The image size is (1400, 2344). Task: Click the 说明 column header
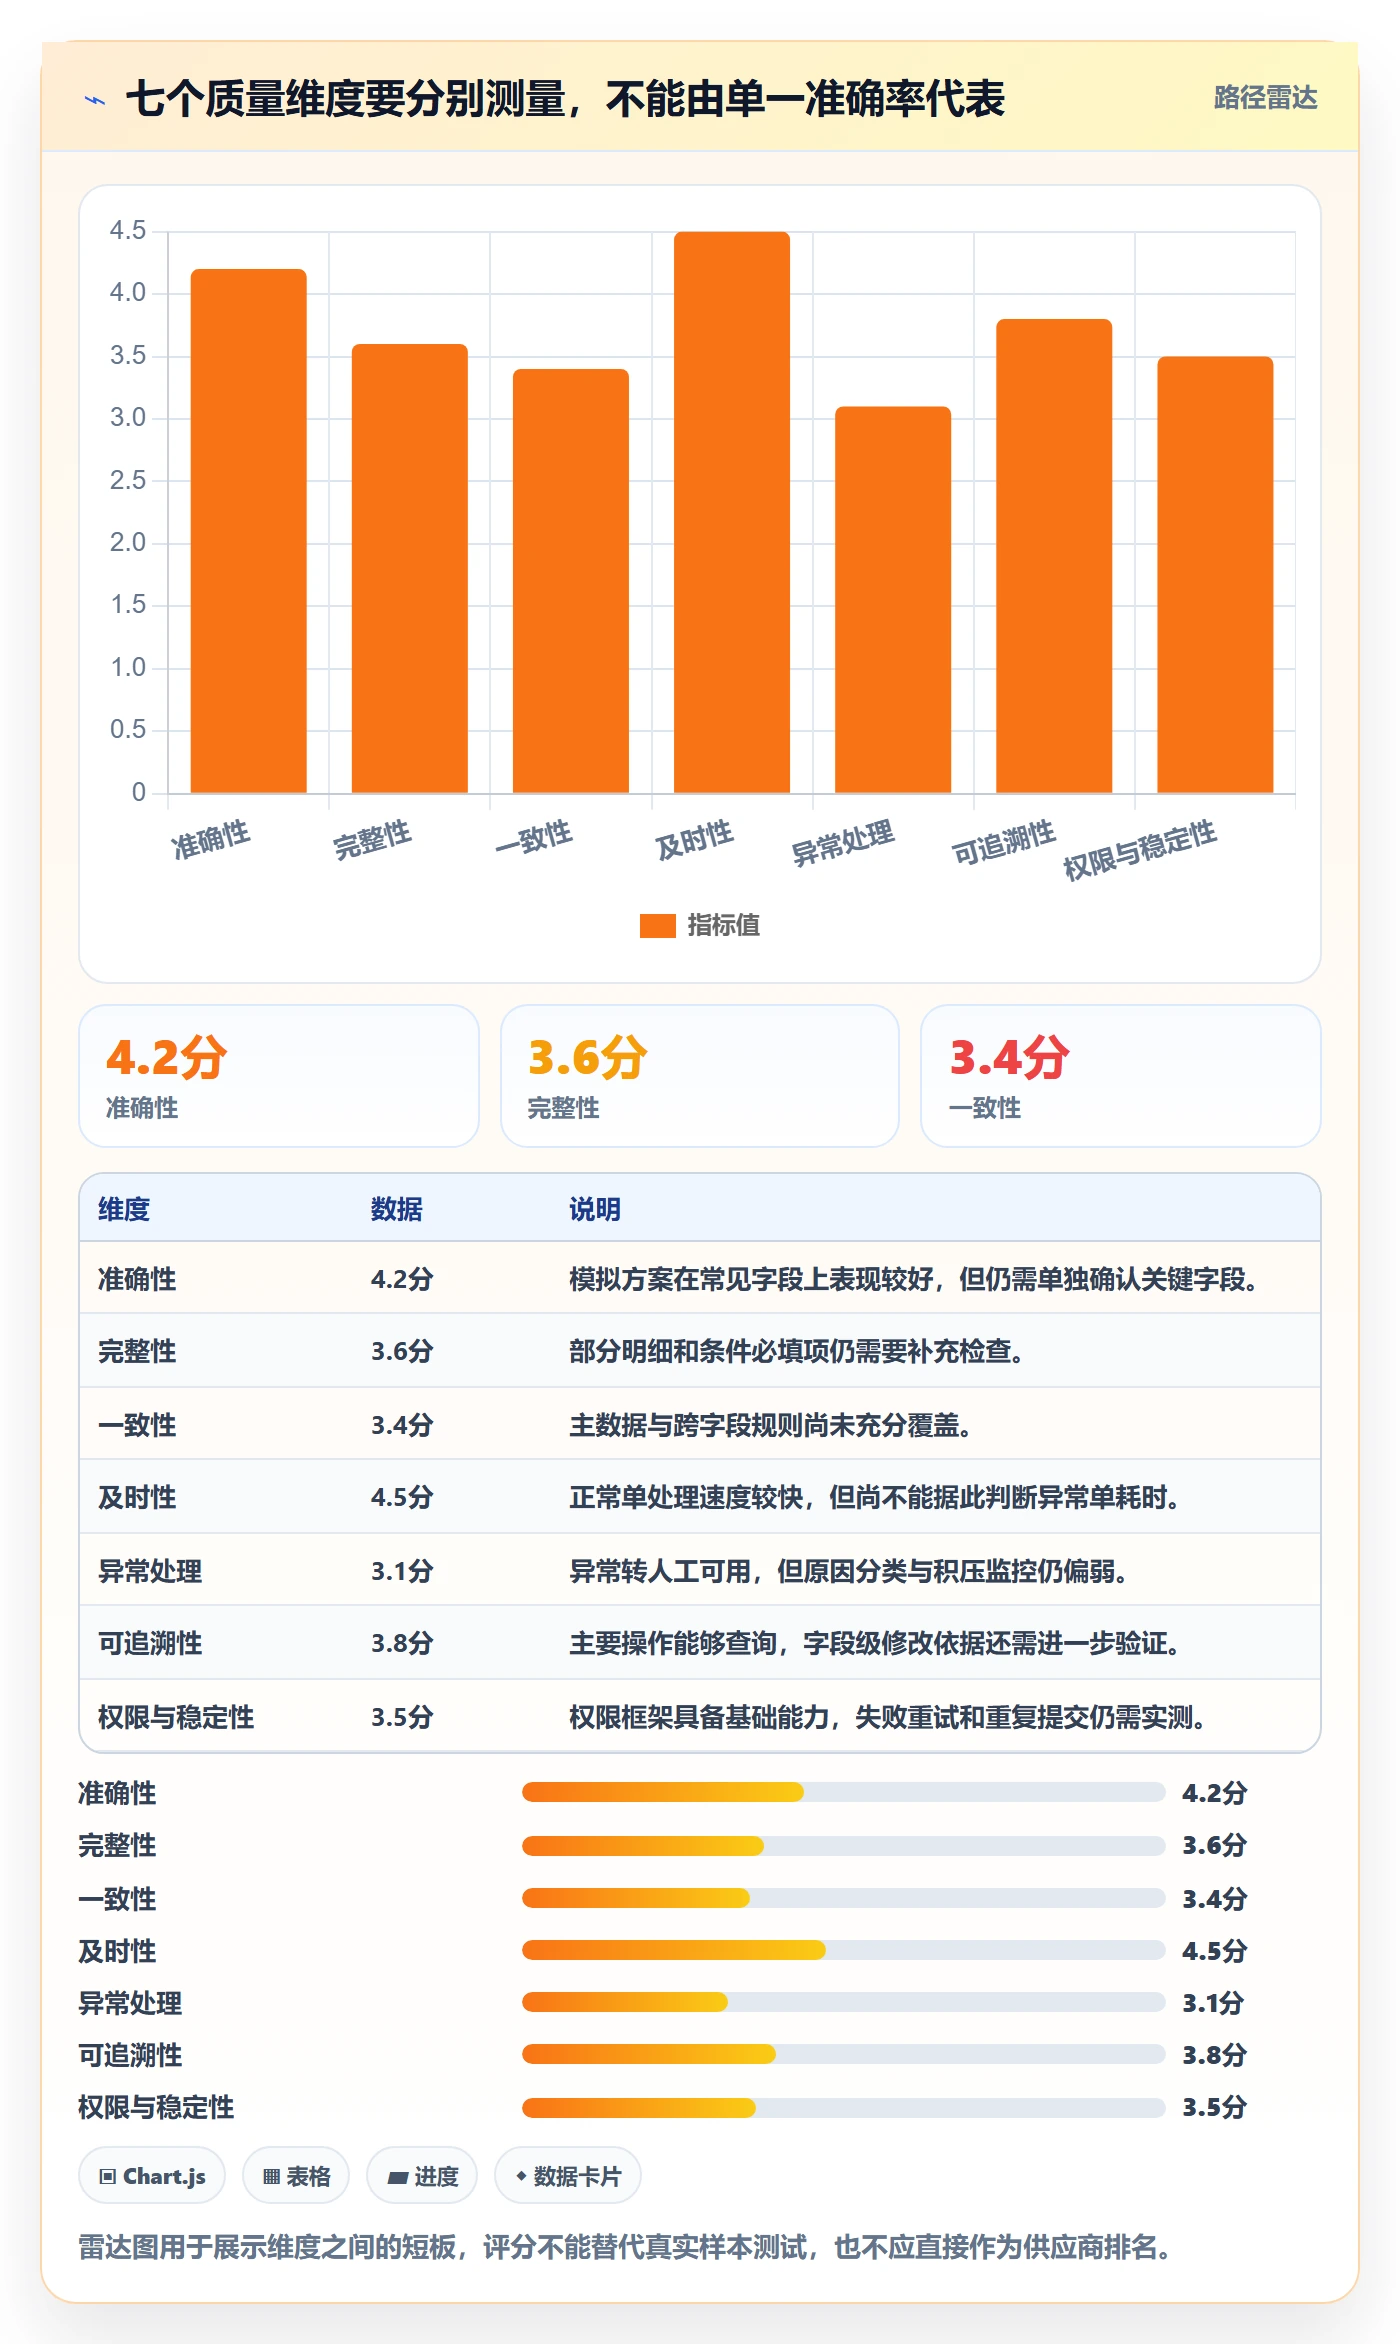595,1209
